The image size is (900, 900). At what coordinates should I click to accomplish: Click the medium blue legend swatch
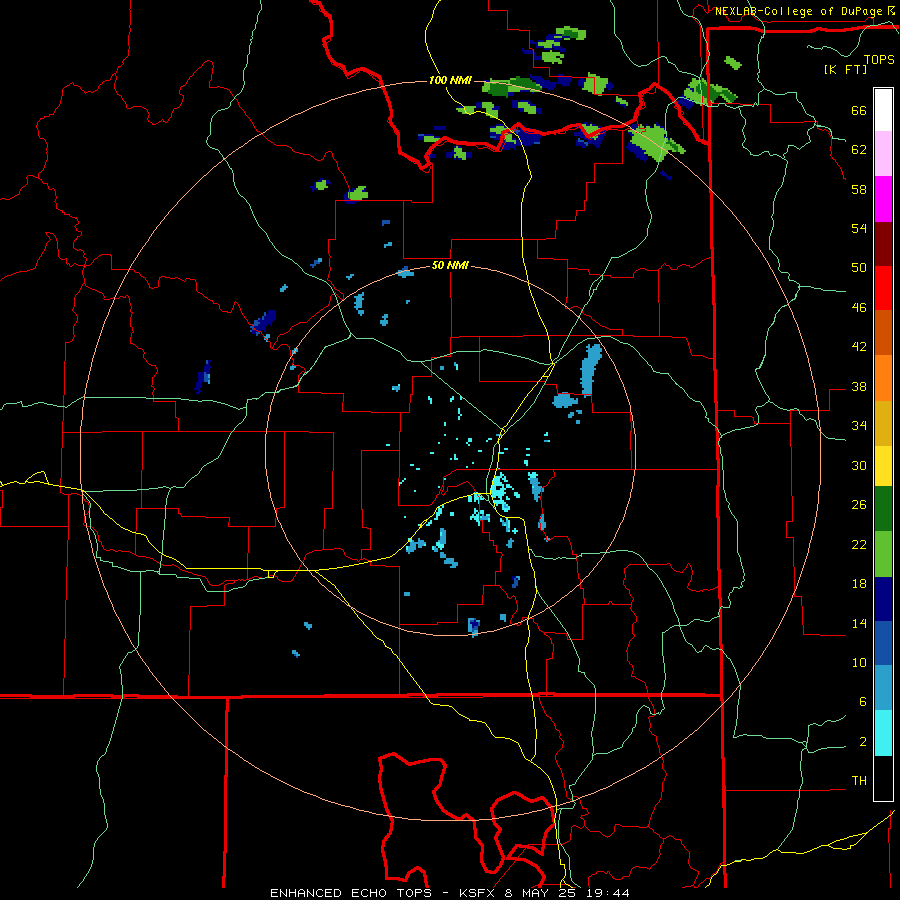(x=883, y=643)
